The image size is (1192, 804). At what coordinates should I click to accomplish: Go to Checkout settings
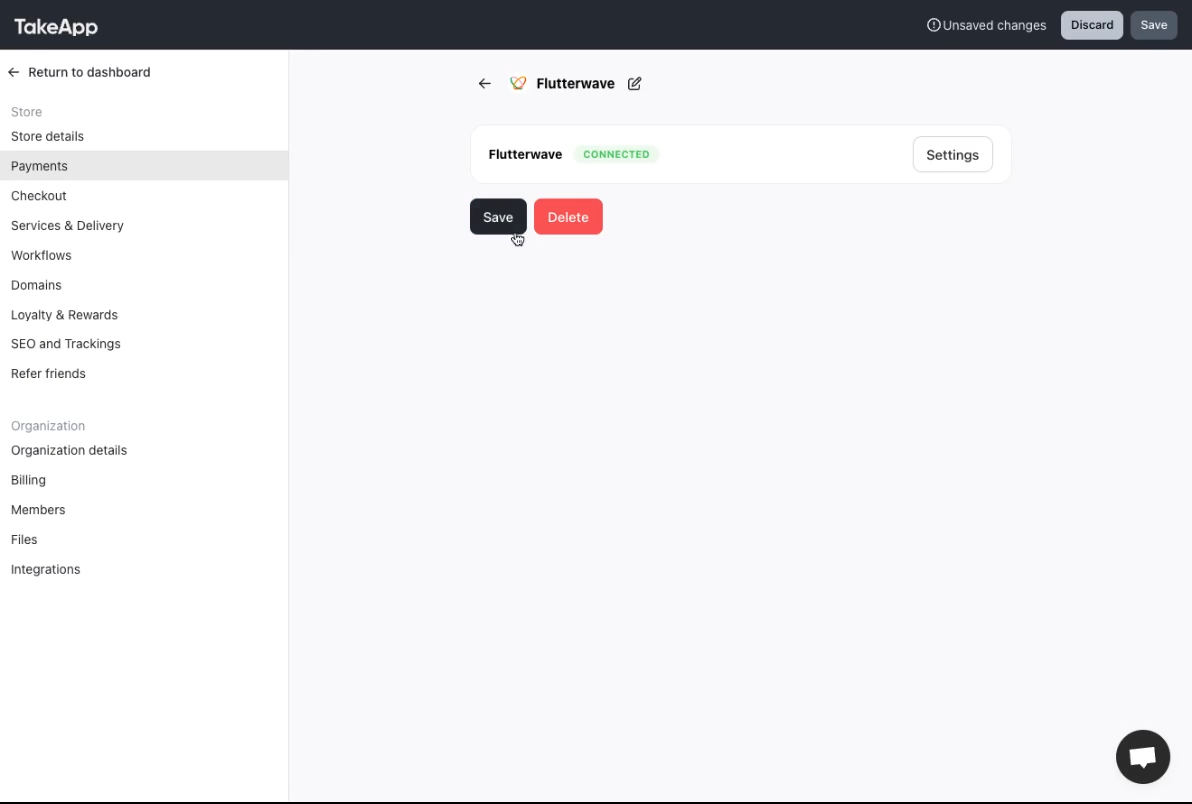pos(39,195)
